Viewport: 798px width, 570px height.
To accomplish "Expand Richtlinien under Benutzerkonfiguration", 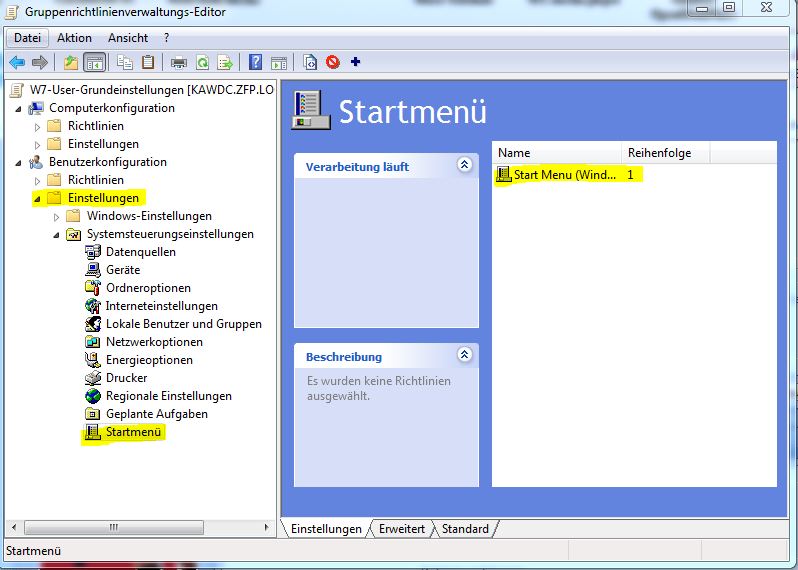I will tap(37, 181).
